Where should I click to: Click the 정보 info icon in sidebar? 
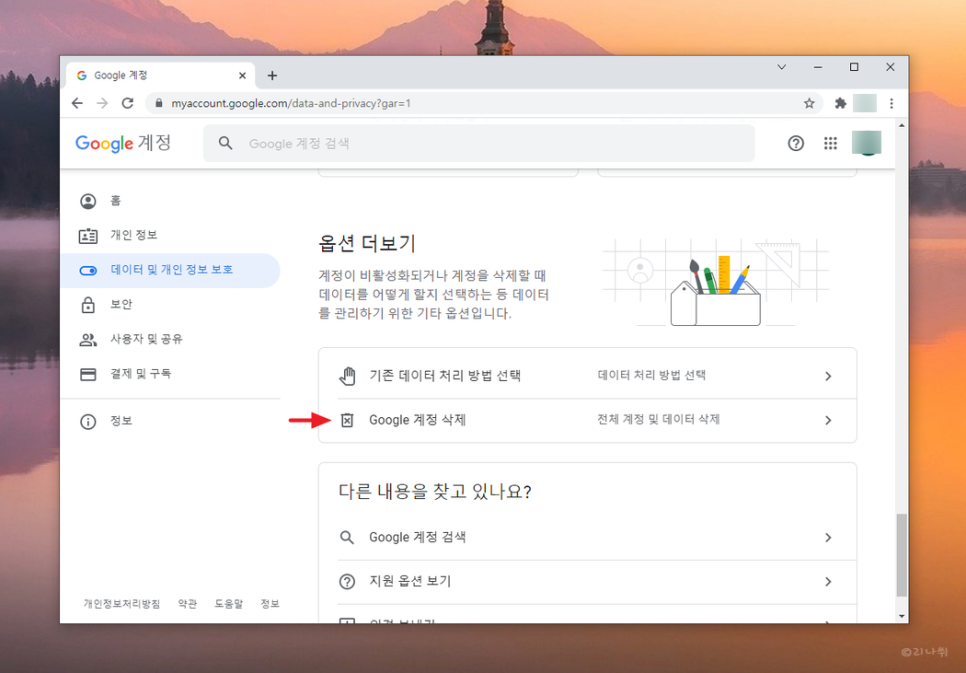coord(89,420)
